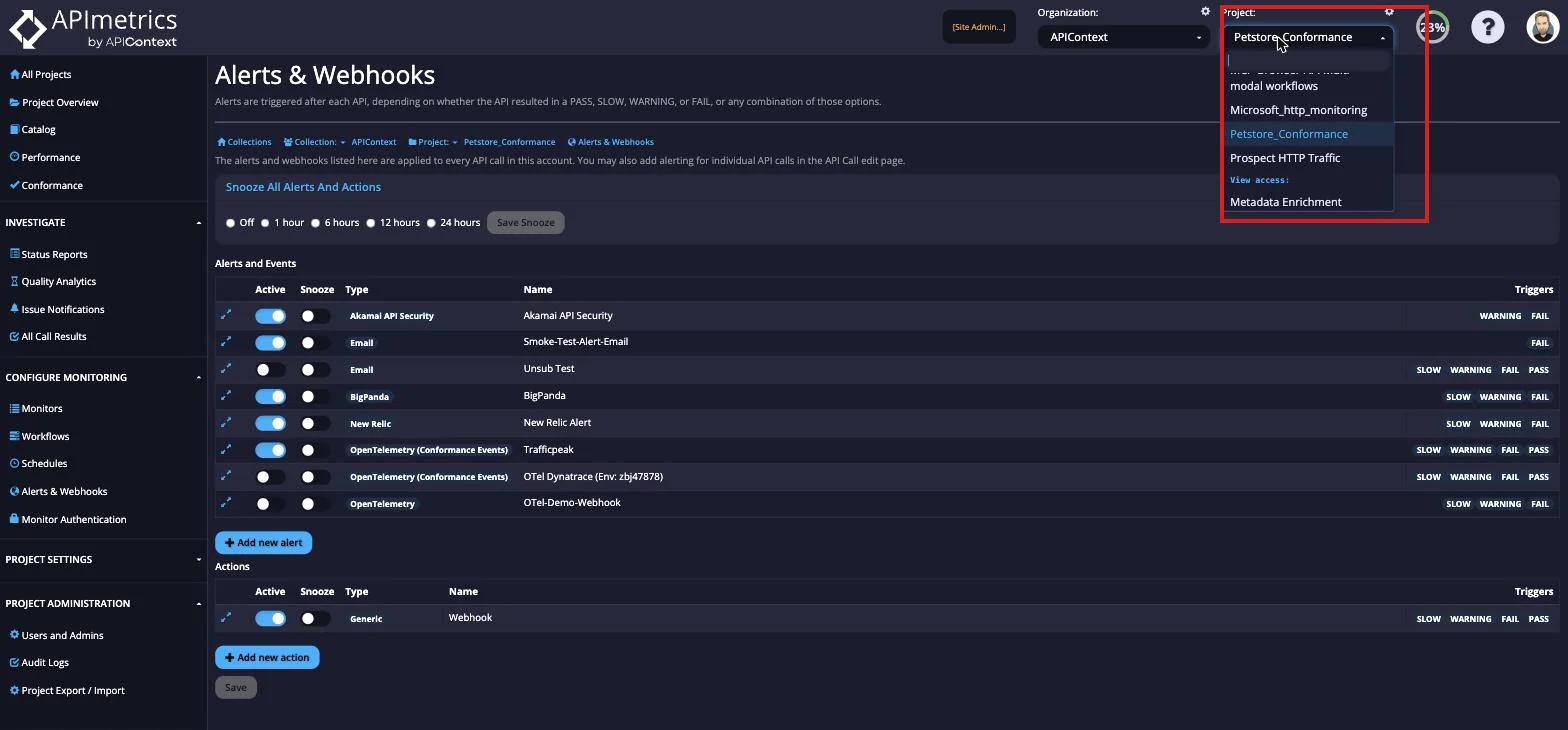Screen dimensions: 1568x730
Task: Expand the Webhook action row
Action: [226, 618]
